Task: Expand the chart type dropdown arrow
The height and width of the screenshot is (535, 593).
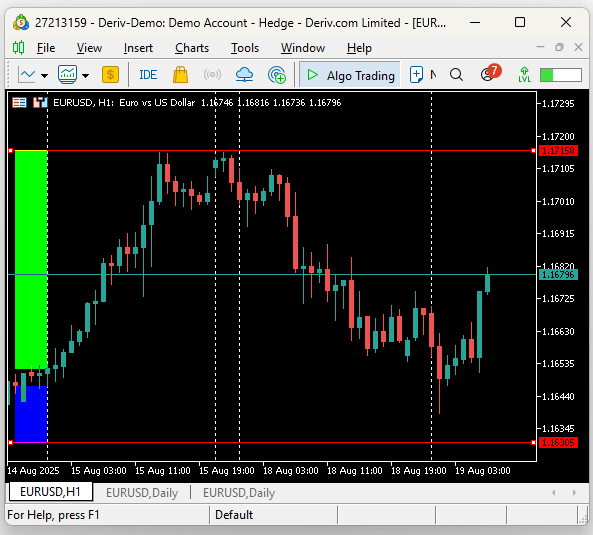Action: (45, 76)
